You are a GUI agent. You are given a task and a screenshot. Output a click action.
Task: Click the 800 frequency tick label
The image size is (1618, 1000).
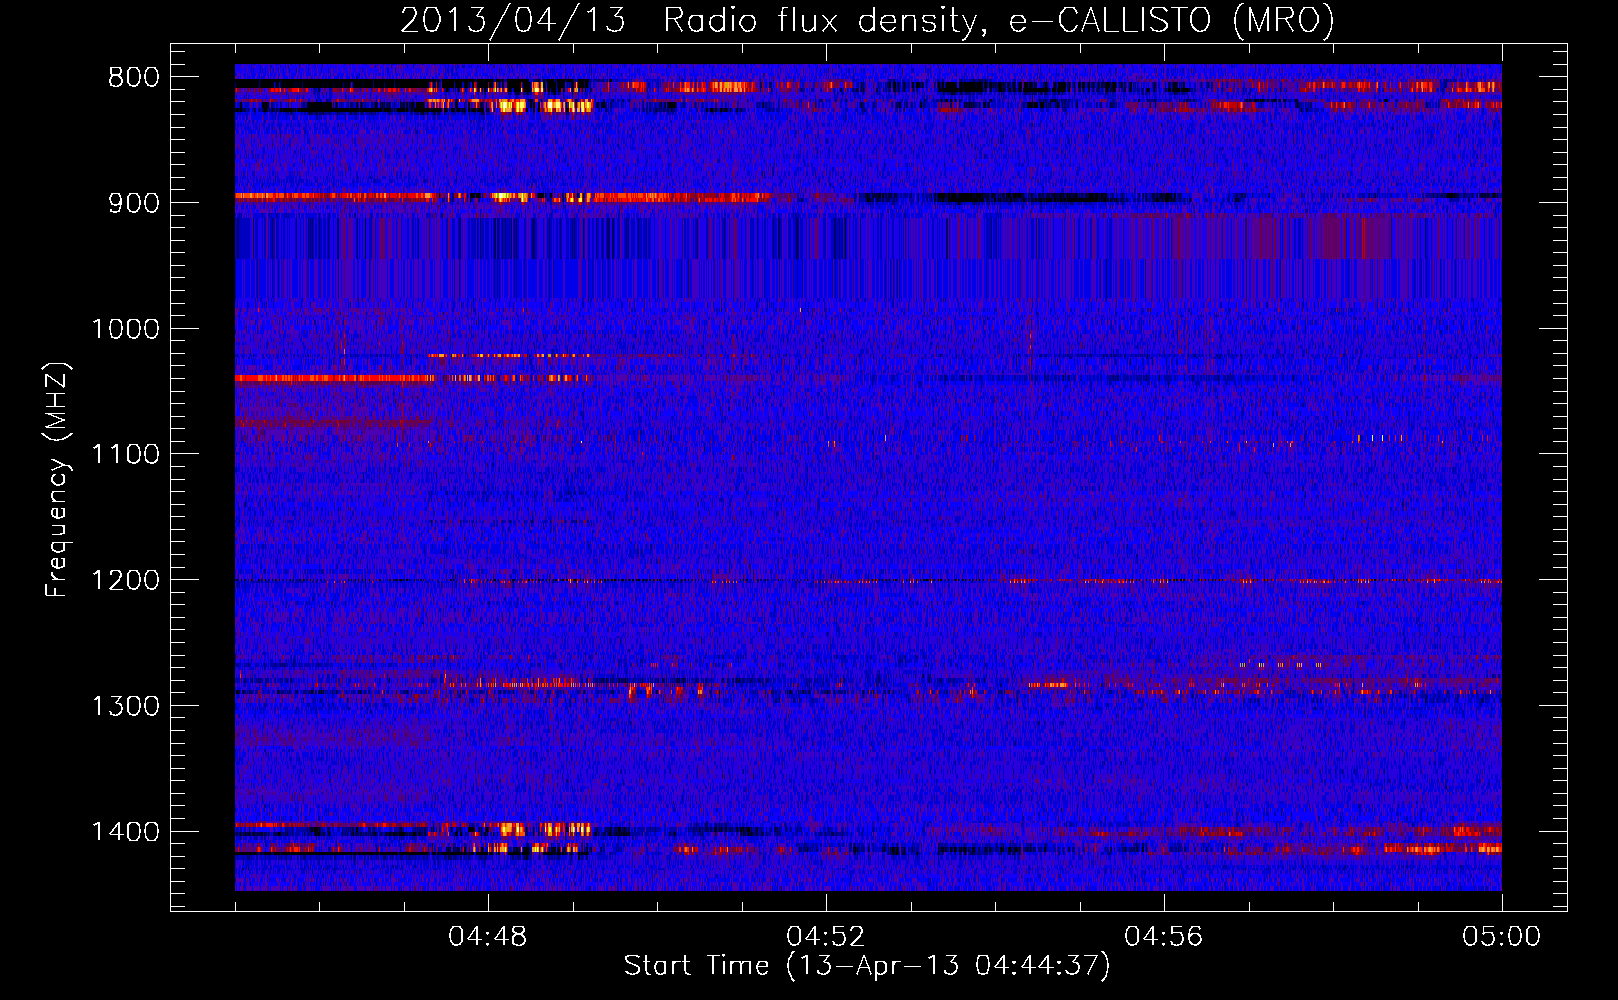coord(134,78)
